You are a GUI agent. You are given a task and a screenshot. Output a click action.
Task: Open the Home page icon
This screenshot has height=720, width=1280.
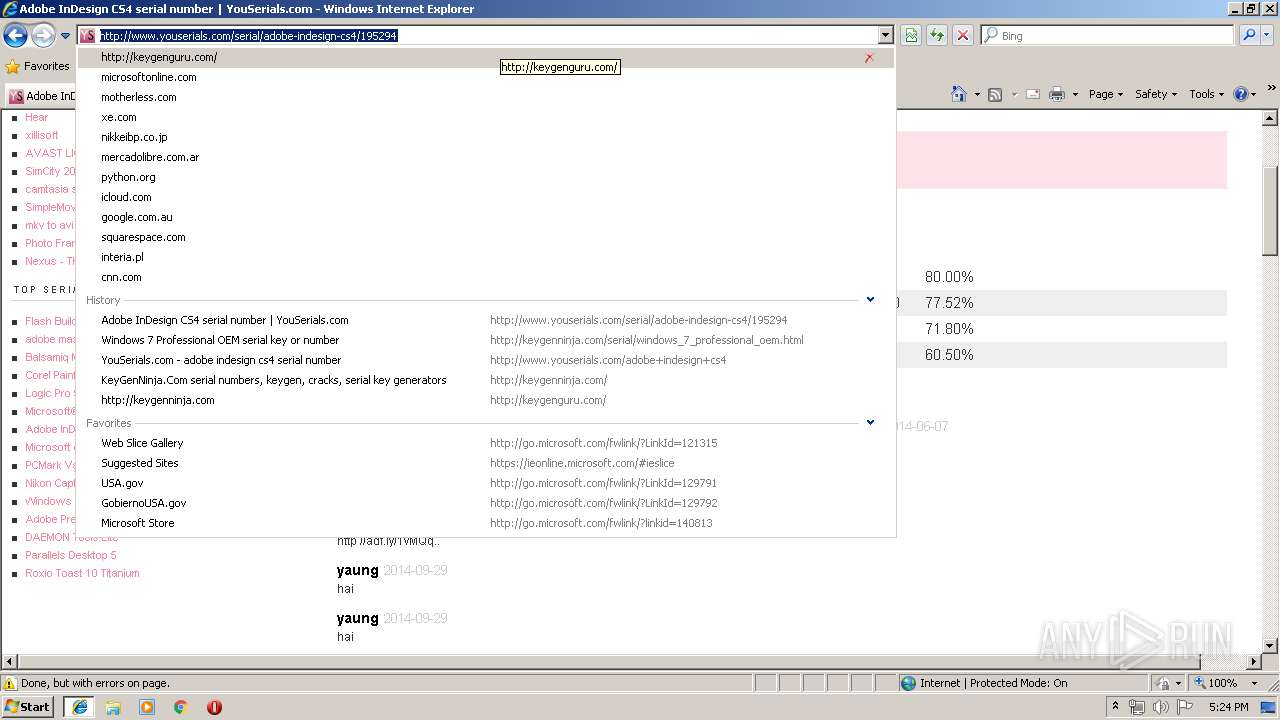pyautogui.click(x=958, y=94)
